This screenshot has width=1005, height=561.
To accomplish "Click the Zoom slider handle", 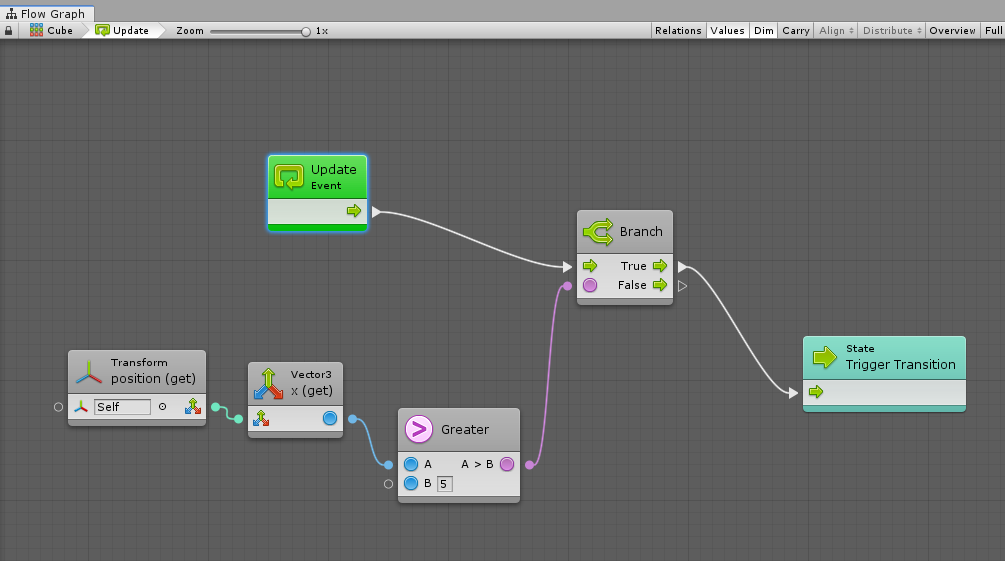I will tap(306, 31).
